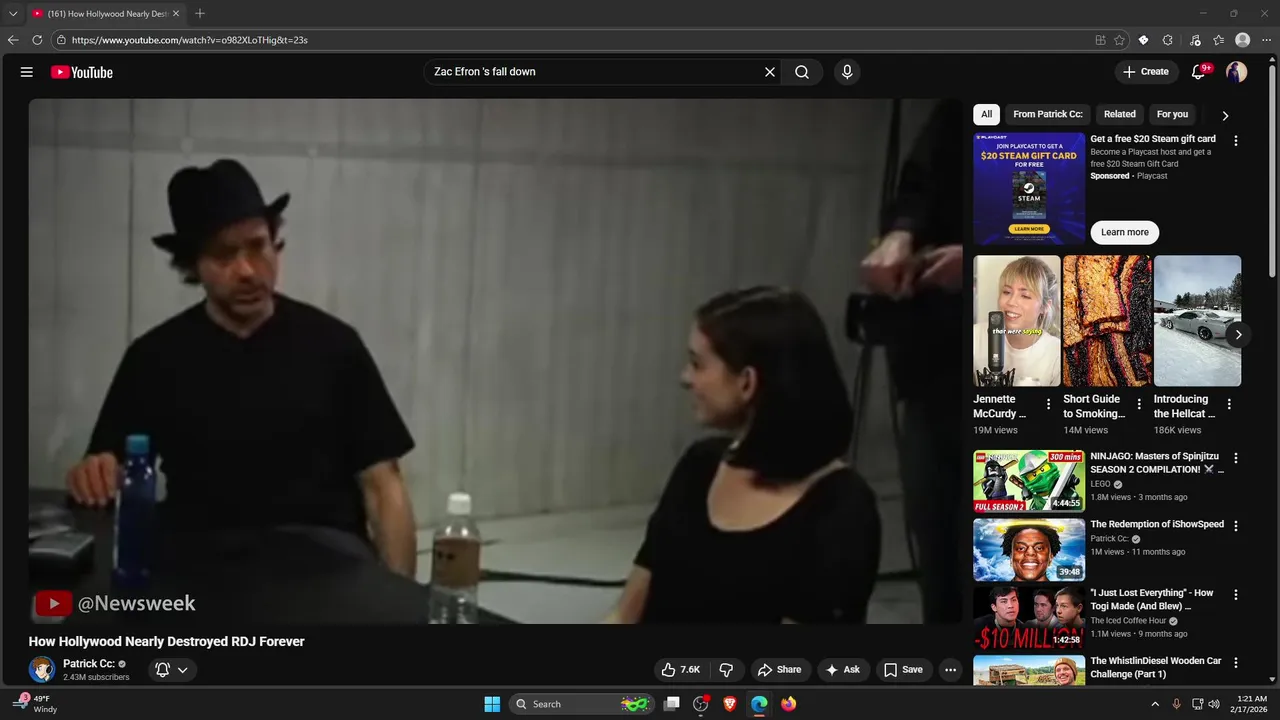Open Firefox from the taskbar

coord(788,704)
